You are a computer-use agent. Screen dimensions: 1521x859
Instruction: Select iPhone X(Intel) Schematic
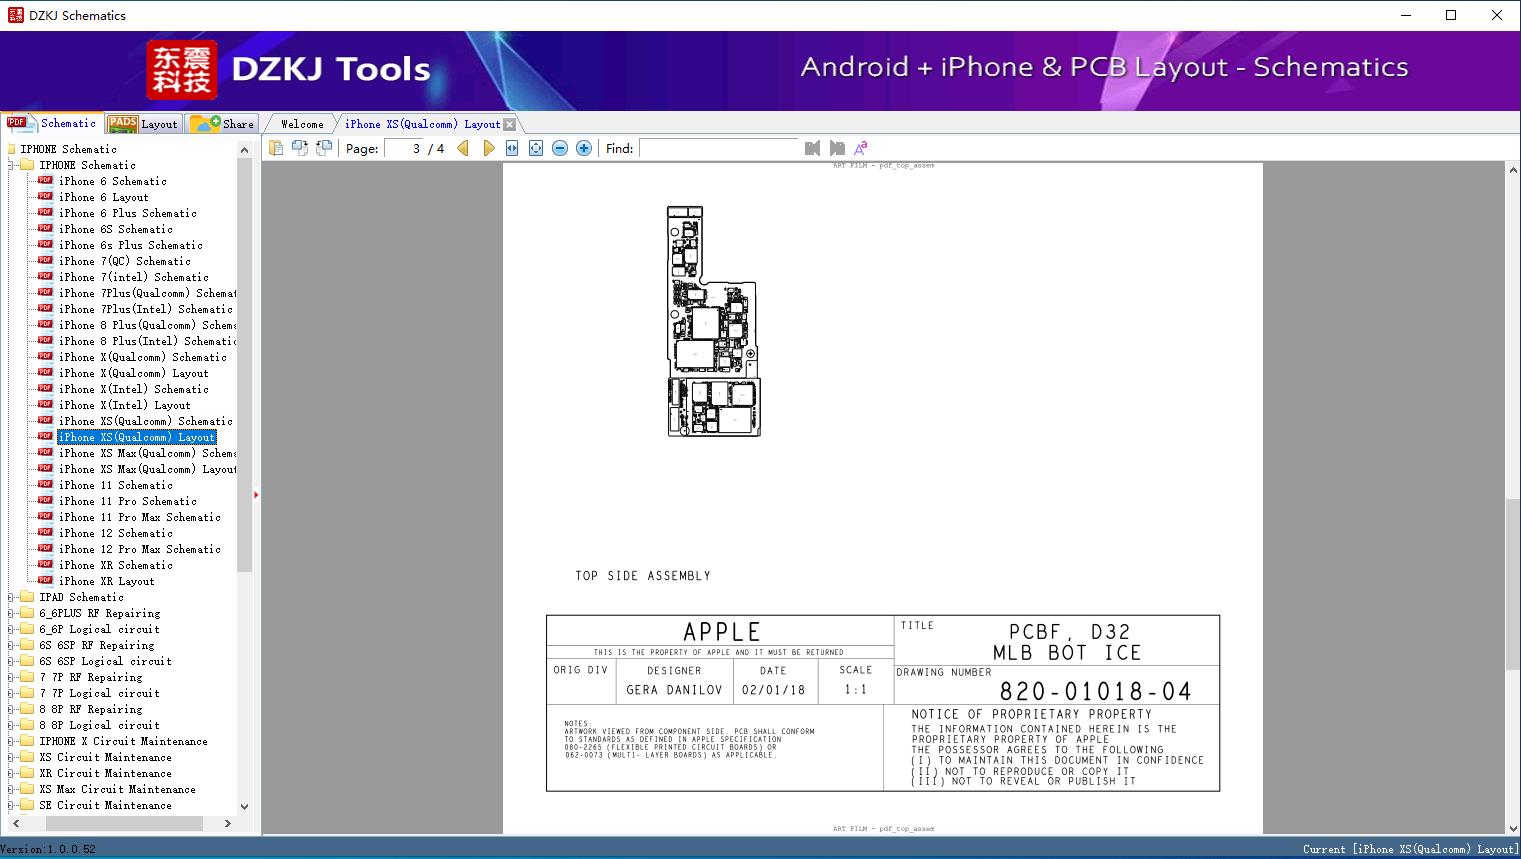point(133,389)
